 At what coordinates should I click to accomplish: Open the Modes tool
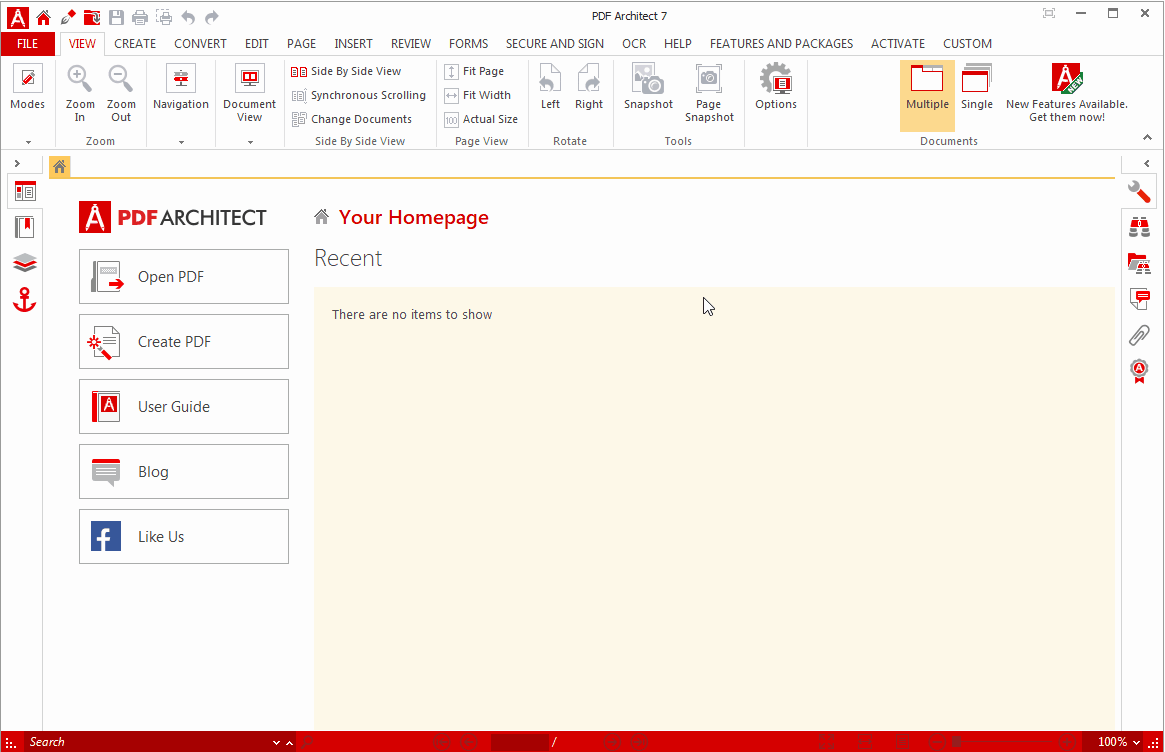(x=27, y=88)
